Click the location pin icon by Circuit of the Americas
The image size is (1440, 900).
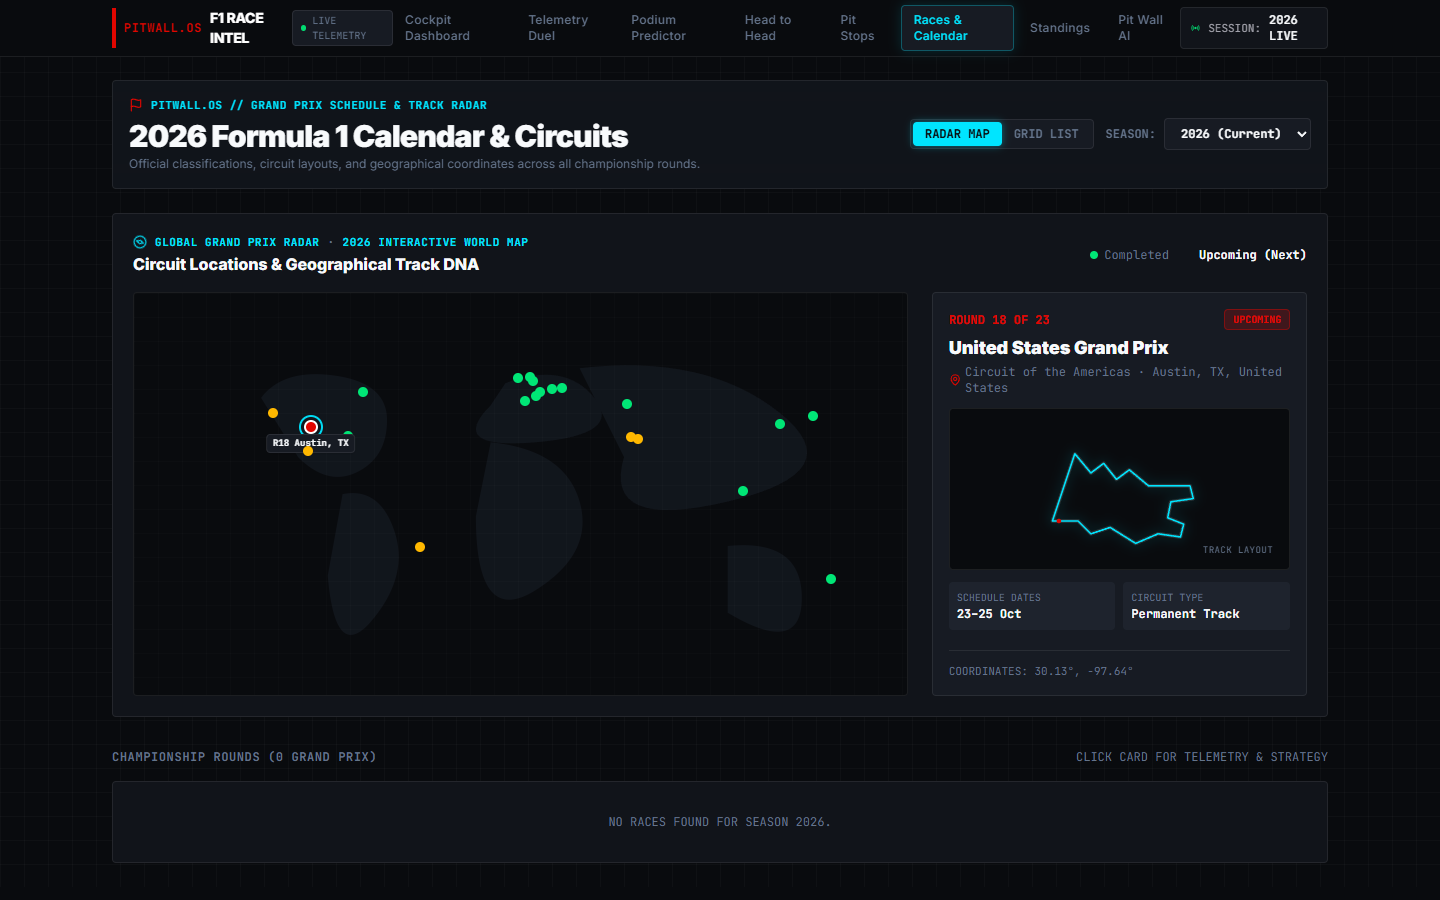pos(955,380)
